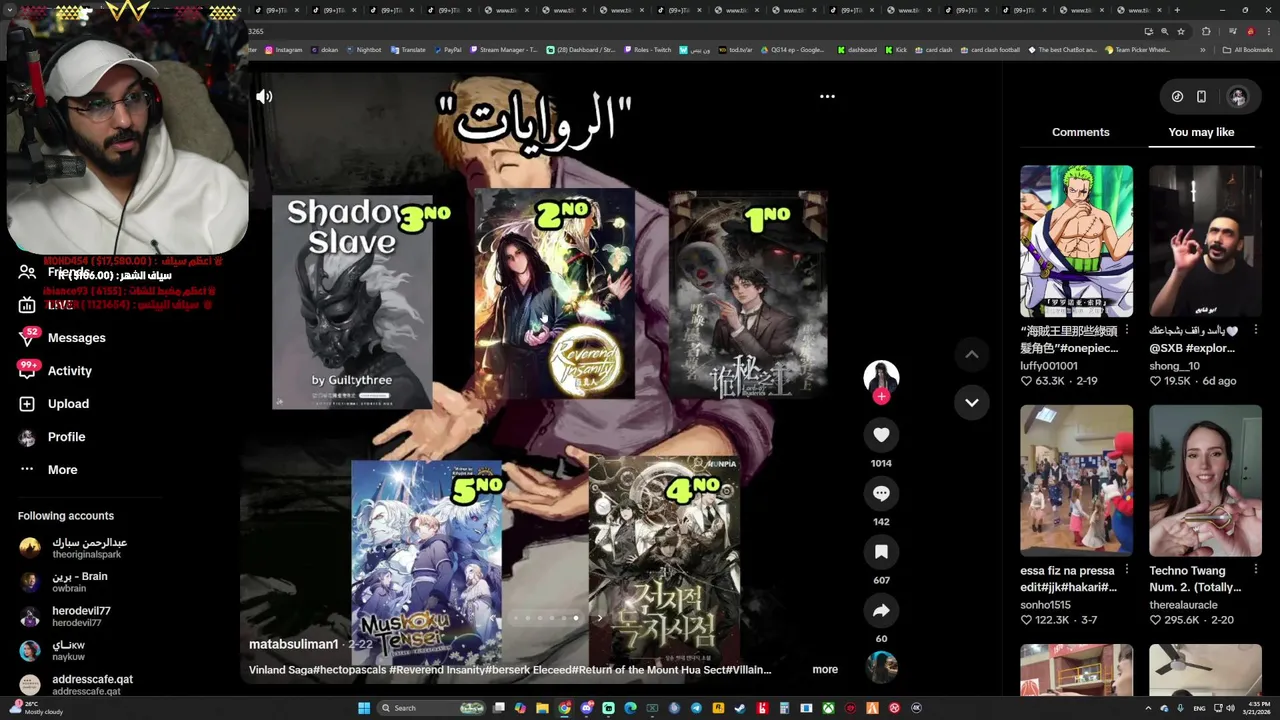Switch to the You may like tab
This screenshot has width=1280, height=720.
click(1201, 132)
